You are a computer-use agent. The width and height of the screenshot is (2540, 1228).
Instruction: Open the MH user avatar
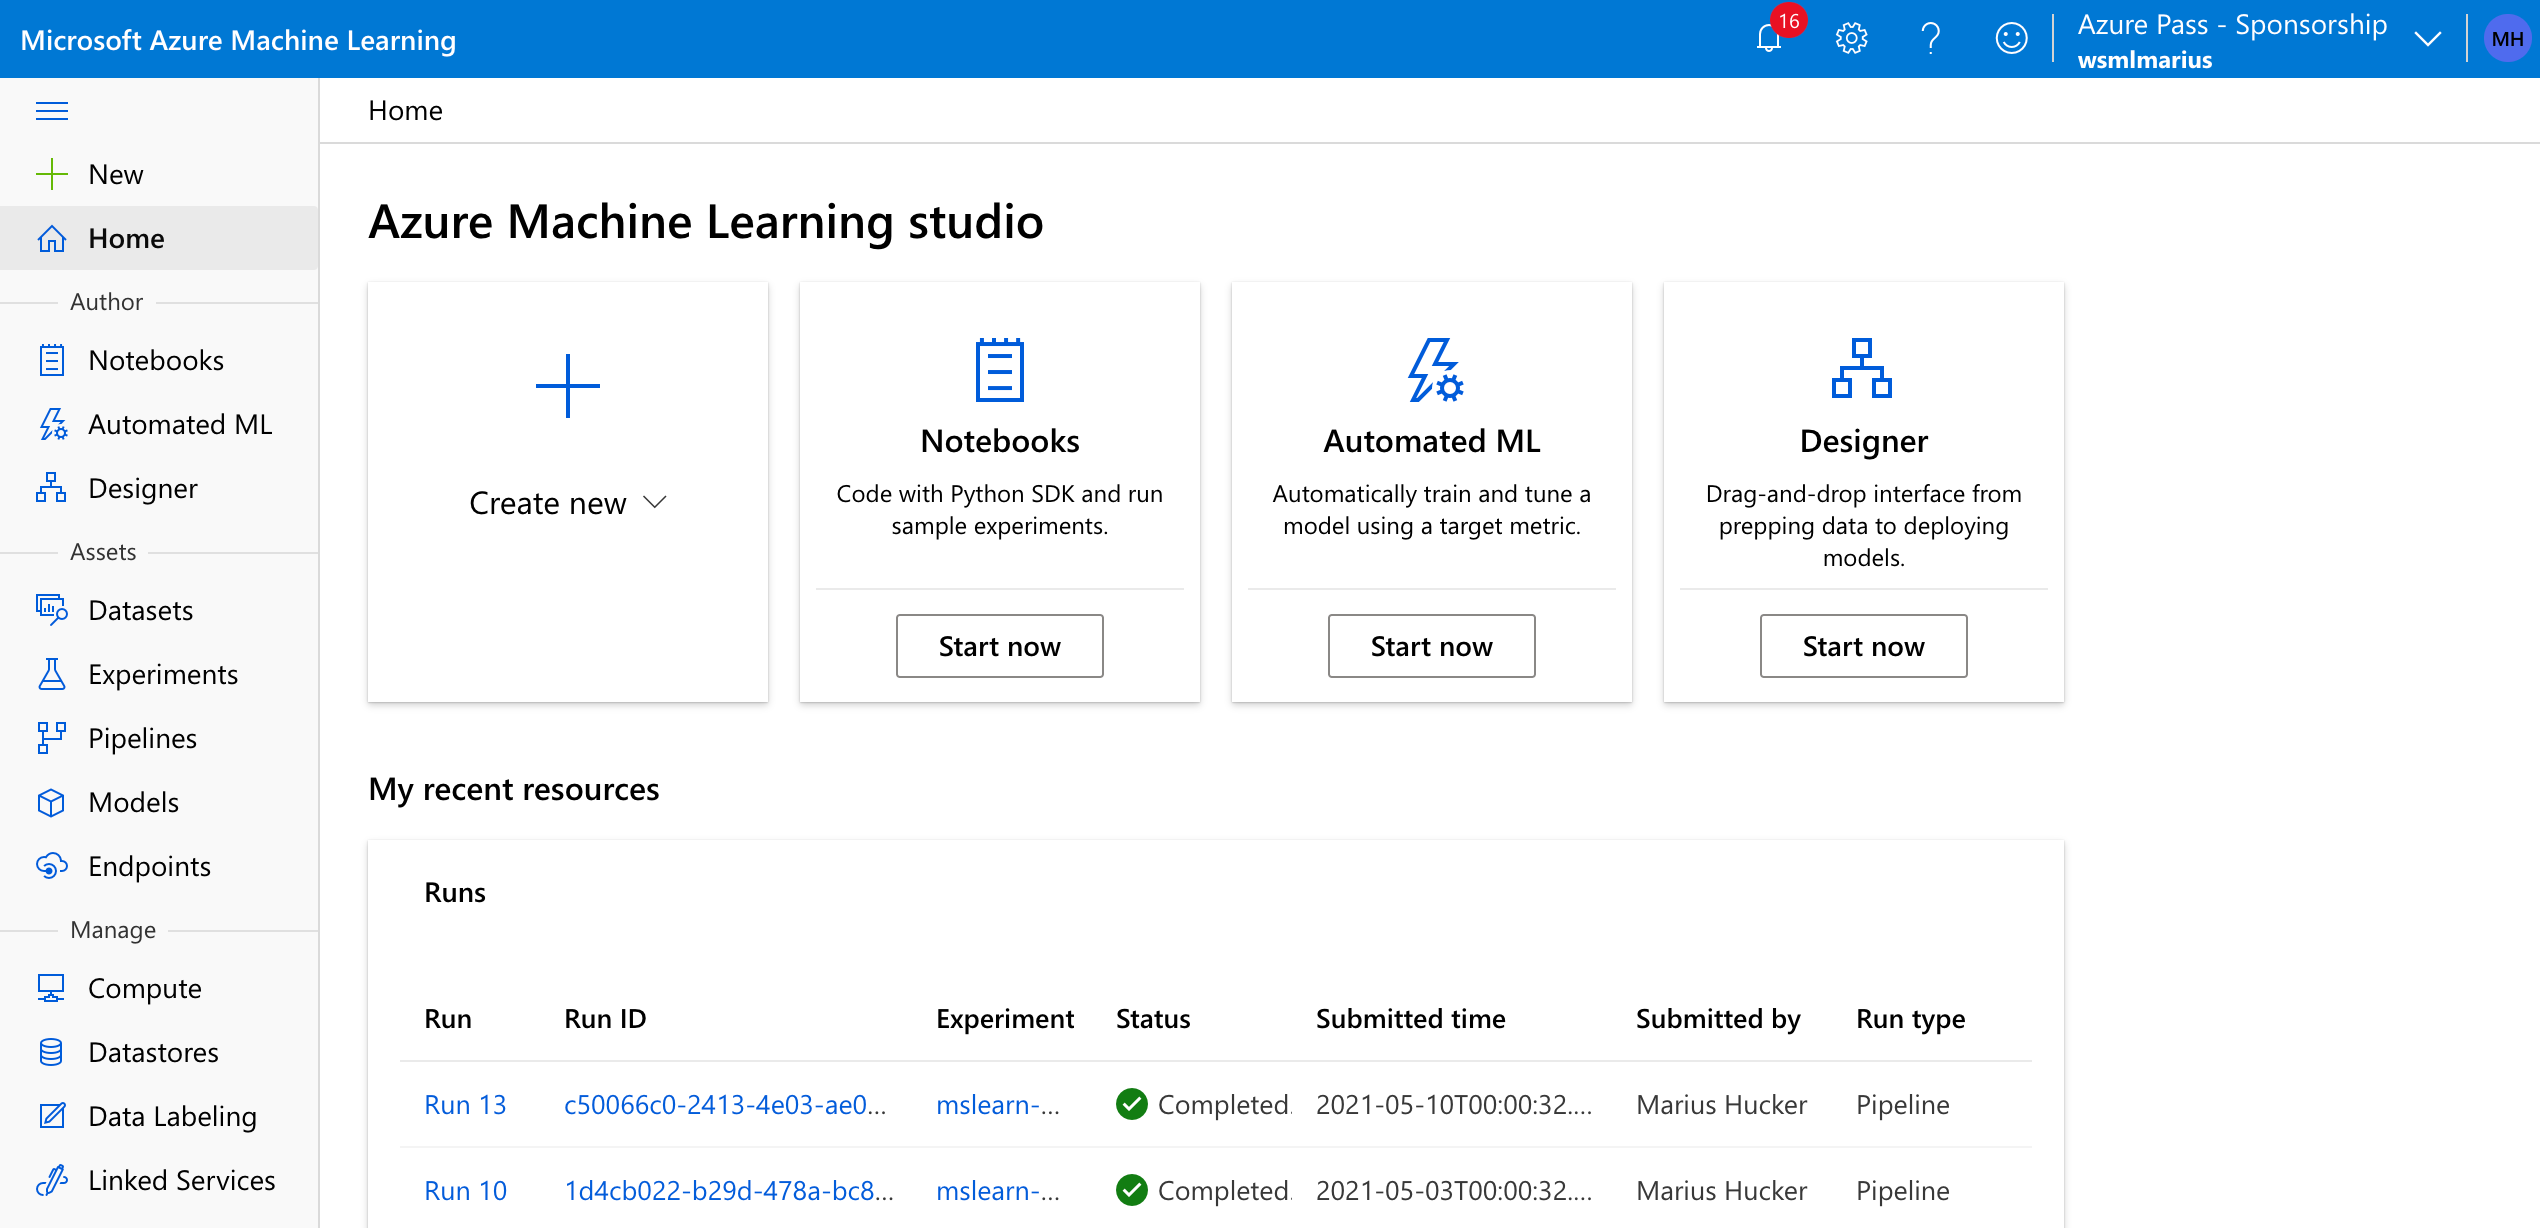coord(2506,39)
